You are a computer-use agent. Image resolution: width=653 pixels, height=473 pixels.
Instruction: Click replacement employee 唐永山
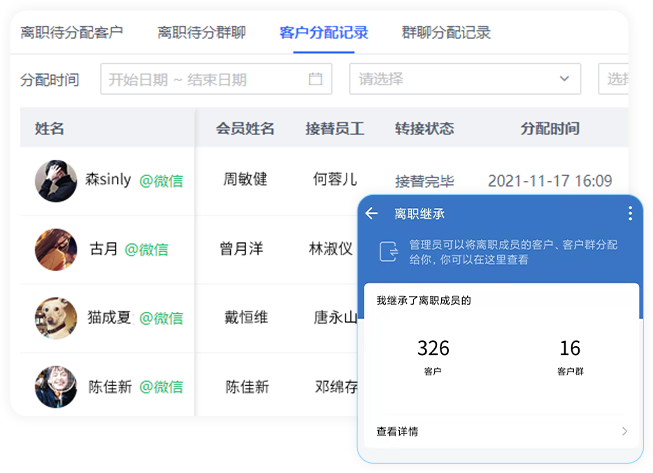[x=336, y=317]
